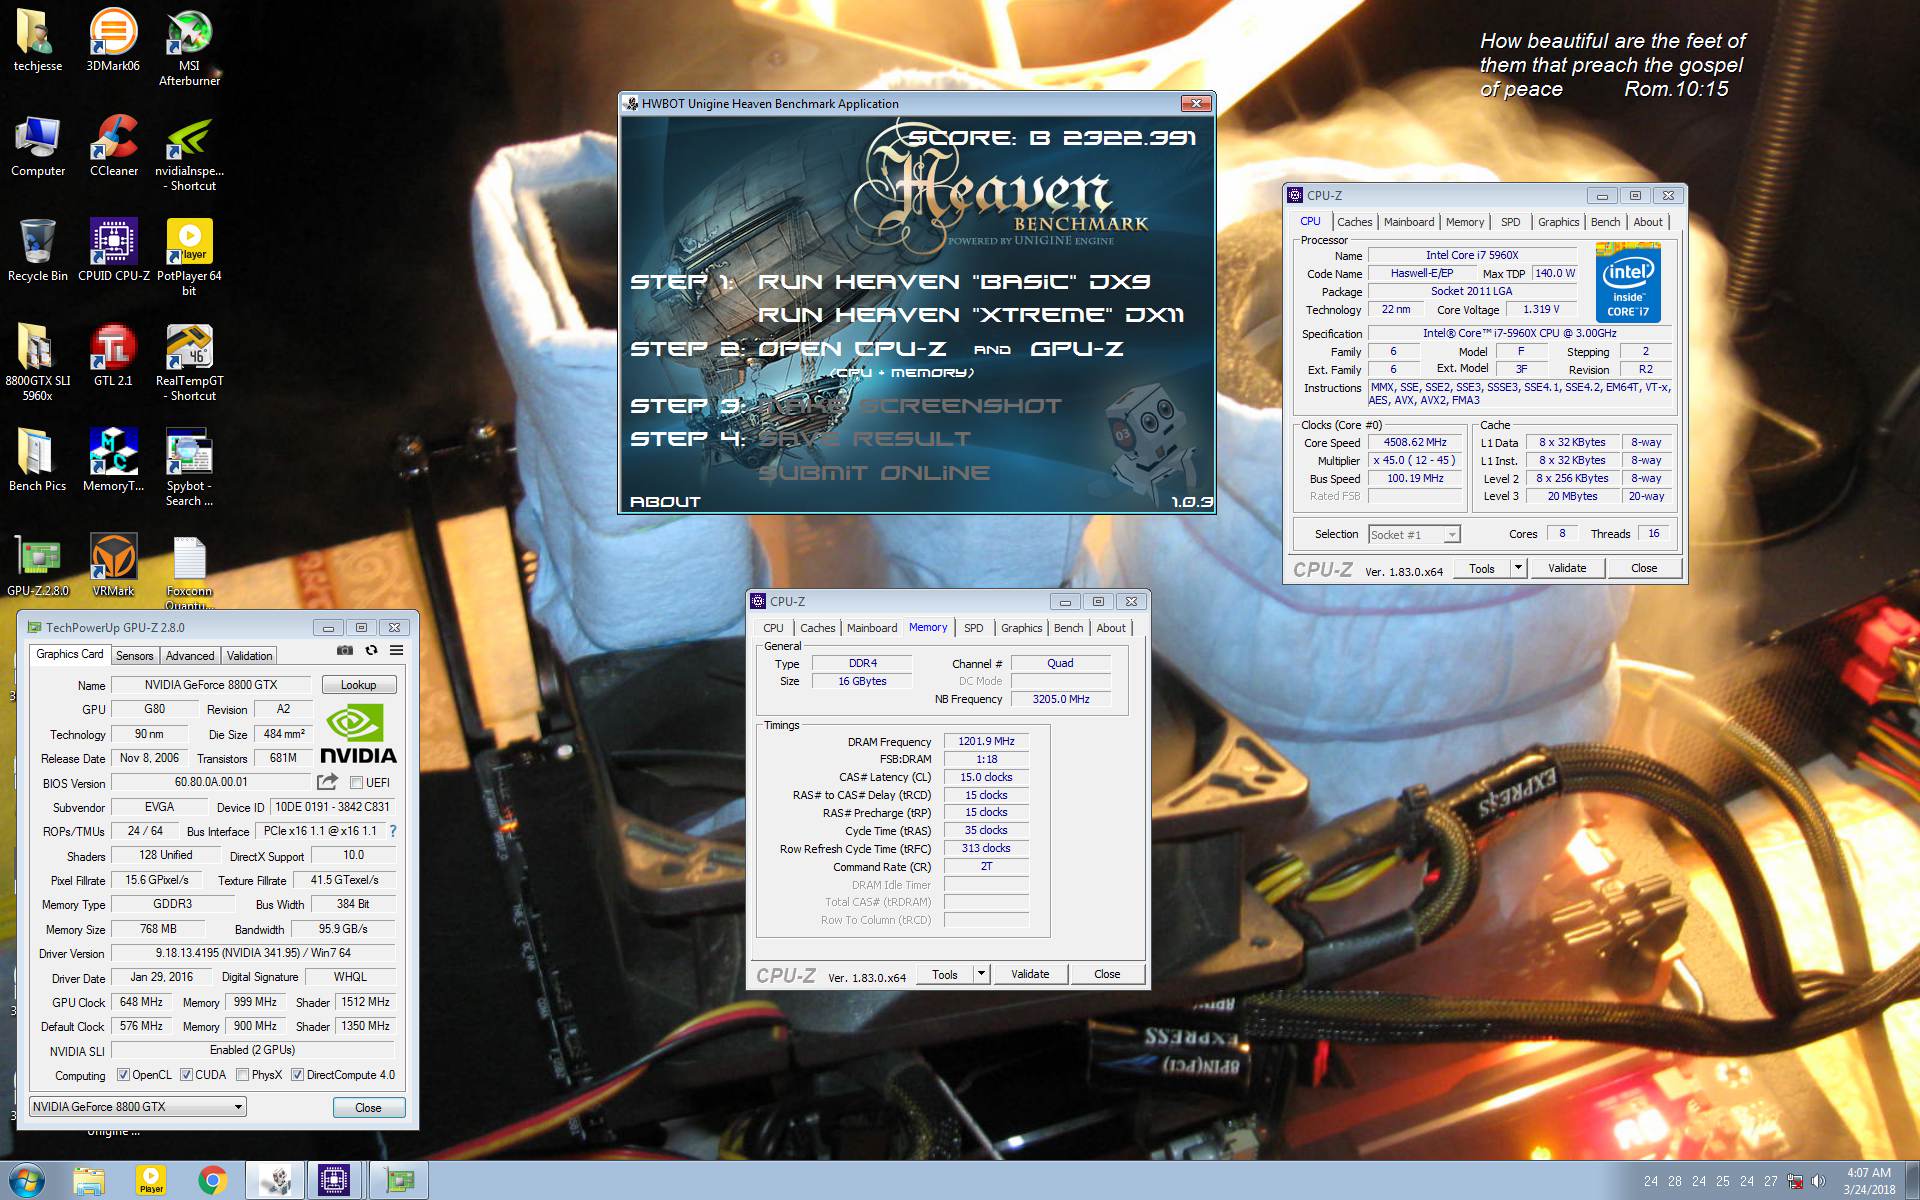Click the Close button in GPU-Z
Viewport: 1920px width, 1200px height.
click(368, 1107)
